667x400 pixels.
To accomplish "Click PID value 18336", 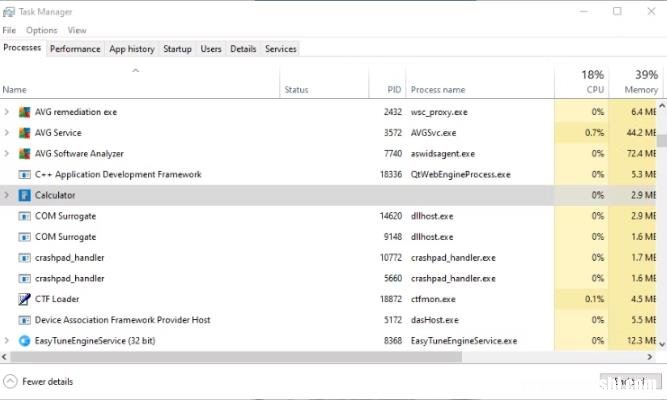I will pyautogui.click(x=391, y=174).
